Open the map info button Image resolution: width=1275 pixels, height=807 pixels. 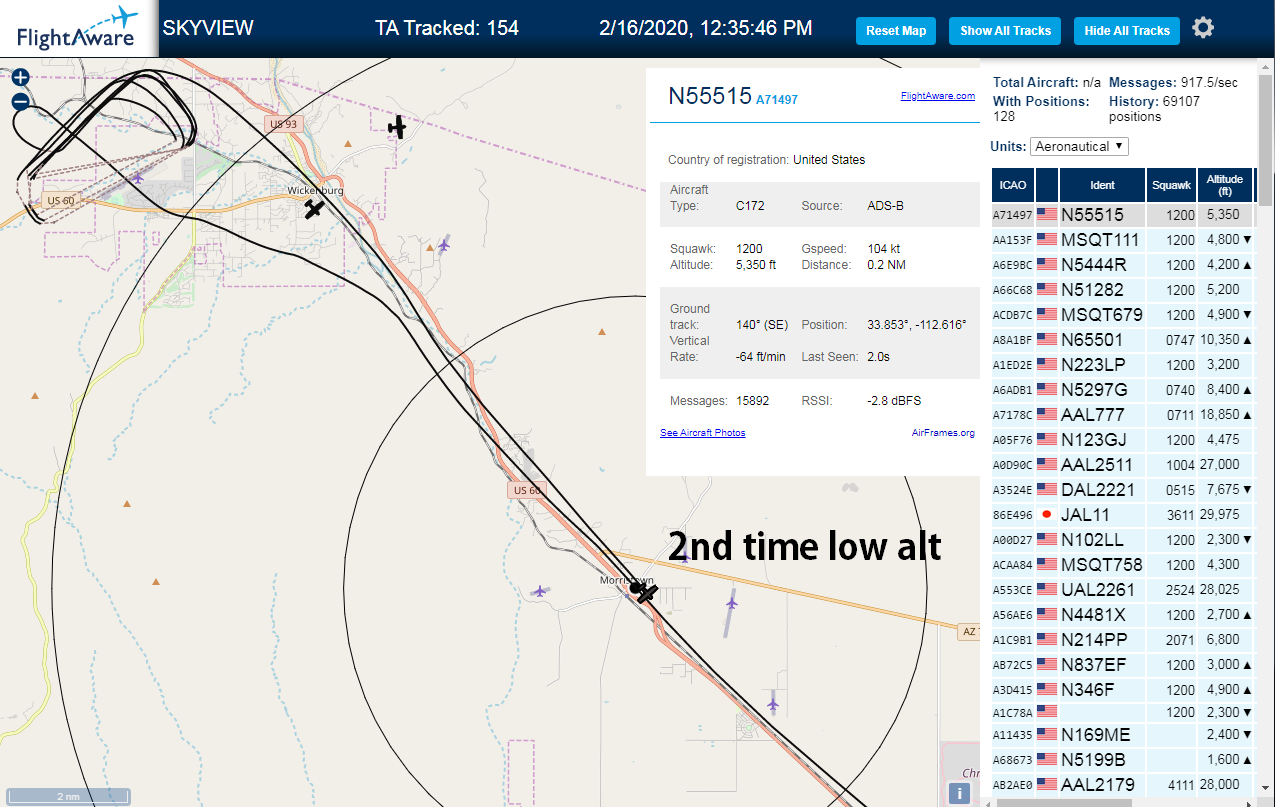coord(960,793)
